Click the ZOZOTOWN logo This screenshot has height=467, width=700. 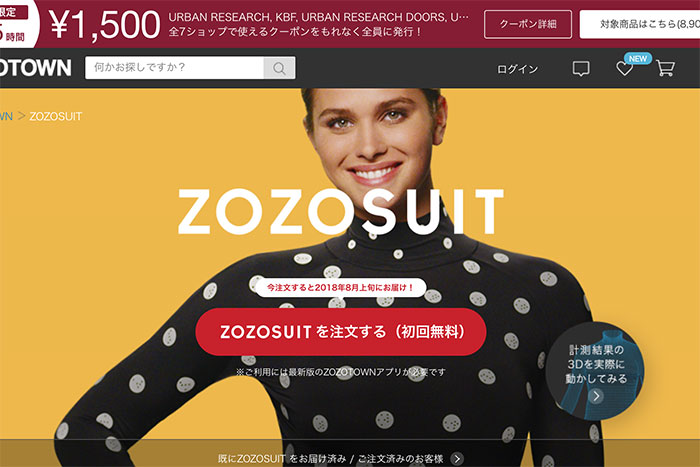coord(36,68)
